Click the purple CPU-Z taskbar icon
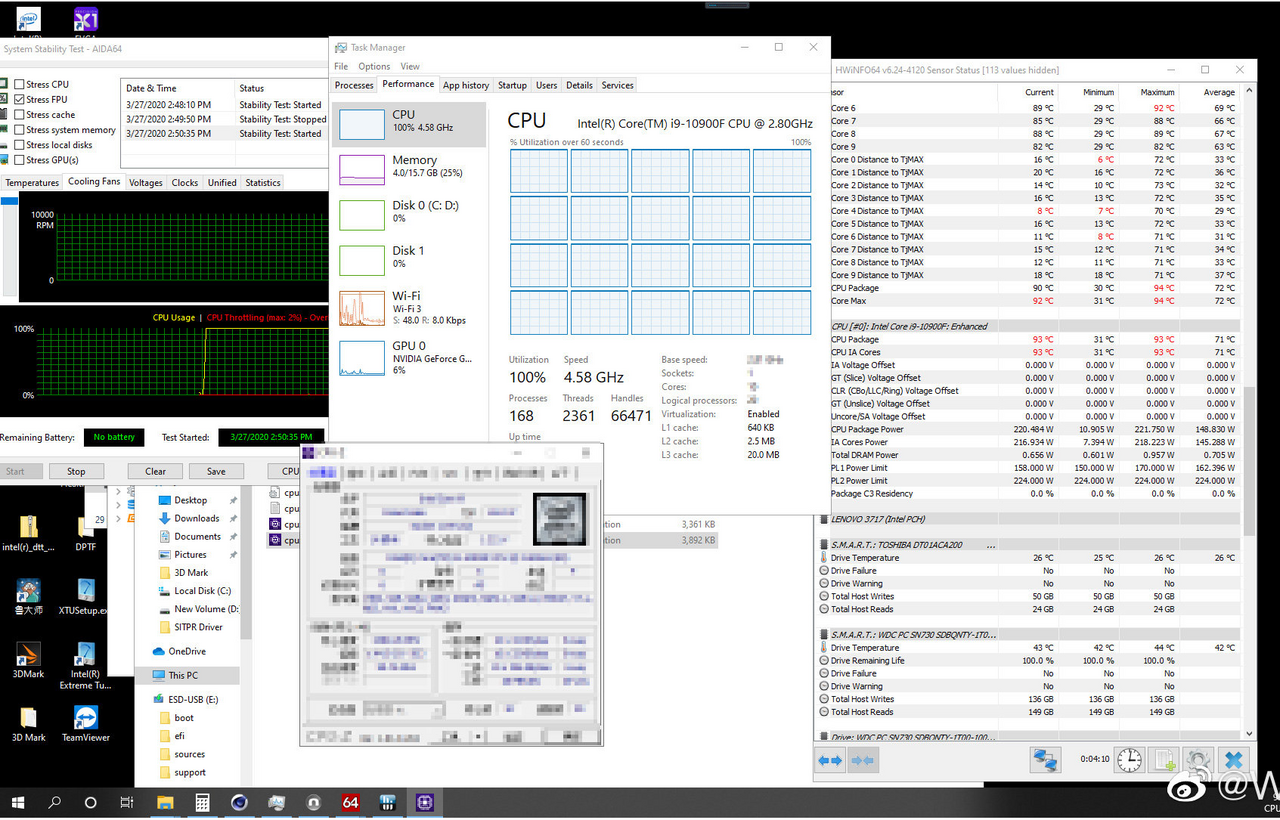1280x820 pixels. tap(424, 802)
